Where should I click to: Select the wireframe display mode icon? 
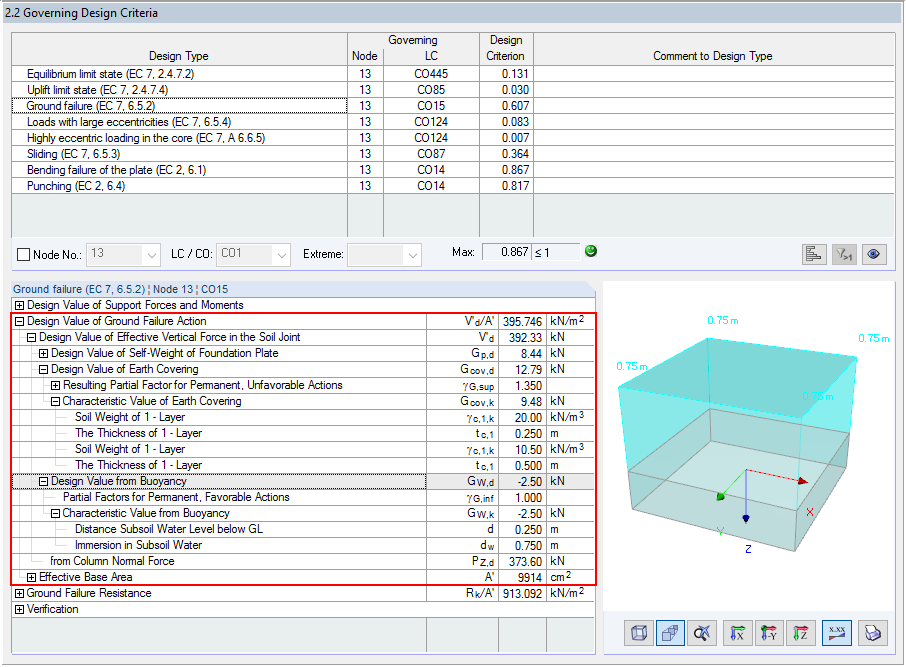637,633
